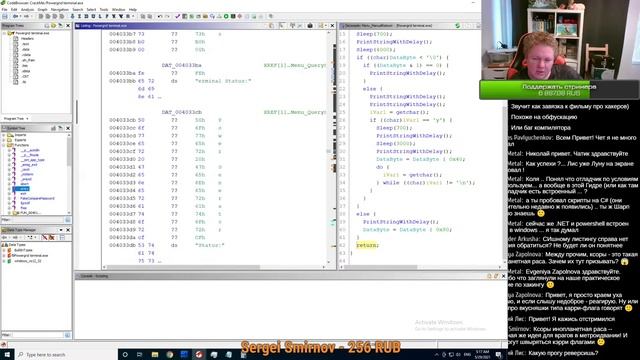This screenshot has width=640, height=360.
Task: Jump to the next data (D icon)
Action: (x=86, y=16)
